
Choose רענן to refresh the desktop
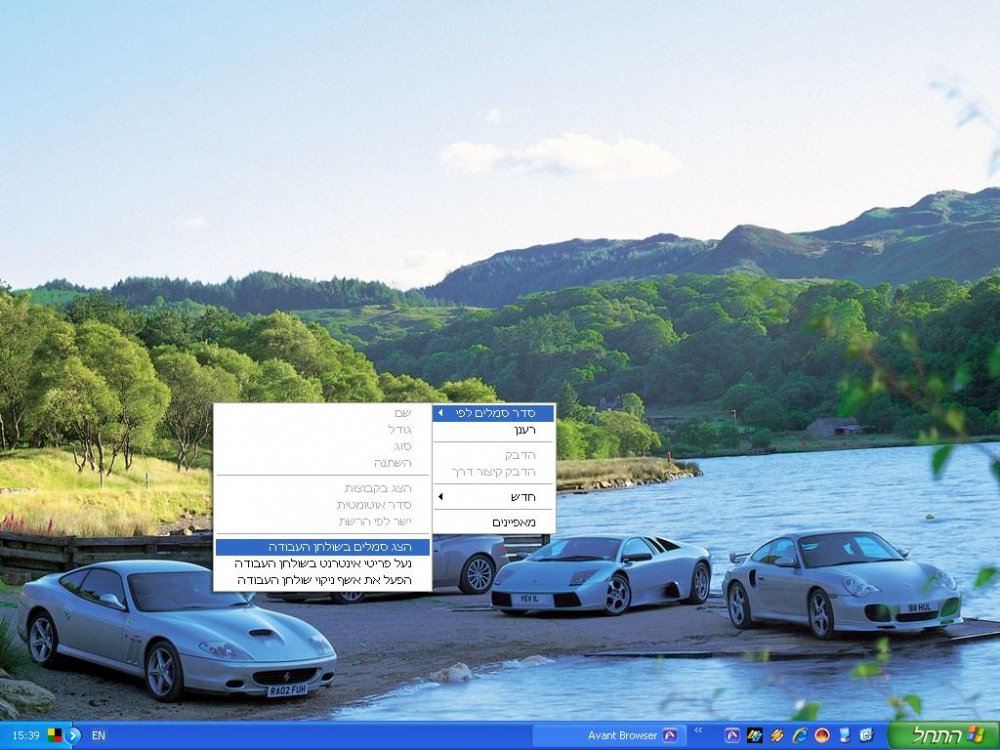(x=494, y=430)
